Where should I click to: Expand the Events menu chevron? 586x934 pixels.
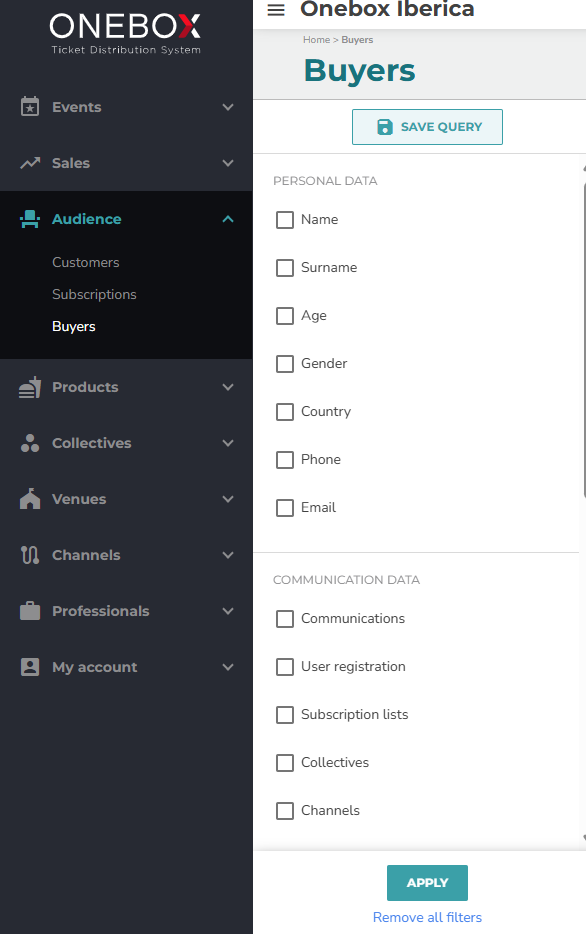tap(227, 107)
